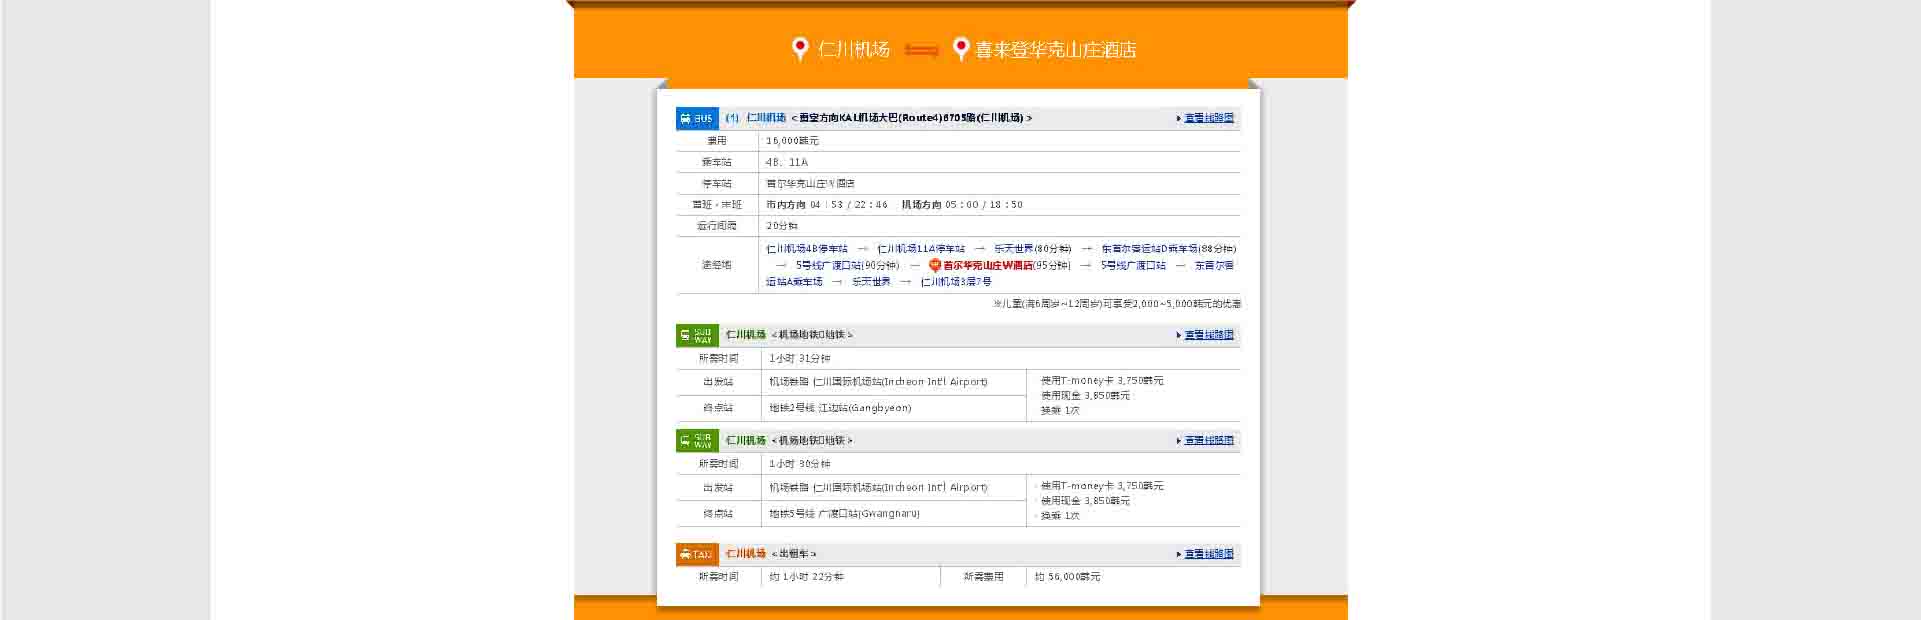1921x620 pixels.
Task: Click 喜来登华克山庄酒店 heading in orange banner
Action: point(1055,50)
